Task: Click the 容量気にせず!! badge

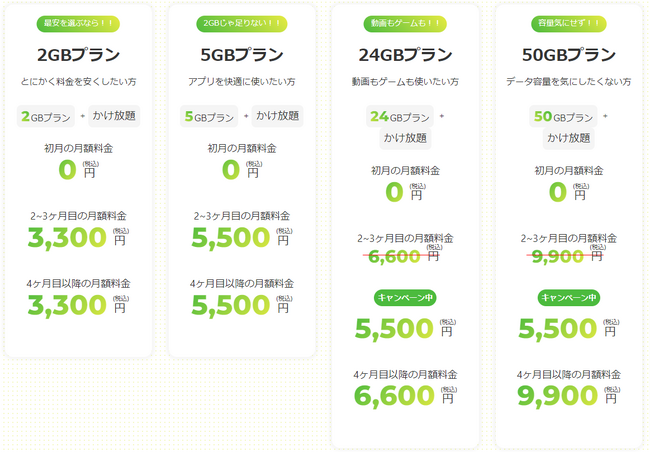Action: point(568,22)
